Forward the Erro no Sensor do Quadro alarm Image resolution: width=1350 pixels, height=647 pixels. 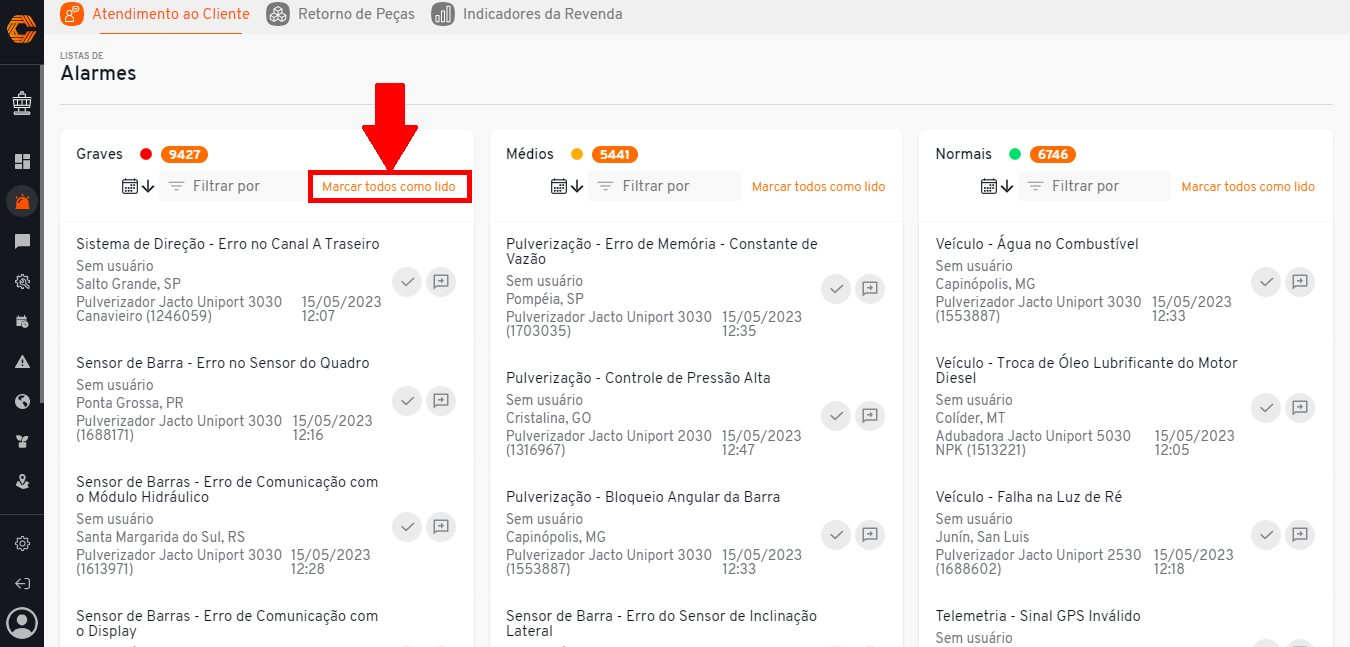click(441, 401)
